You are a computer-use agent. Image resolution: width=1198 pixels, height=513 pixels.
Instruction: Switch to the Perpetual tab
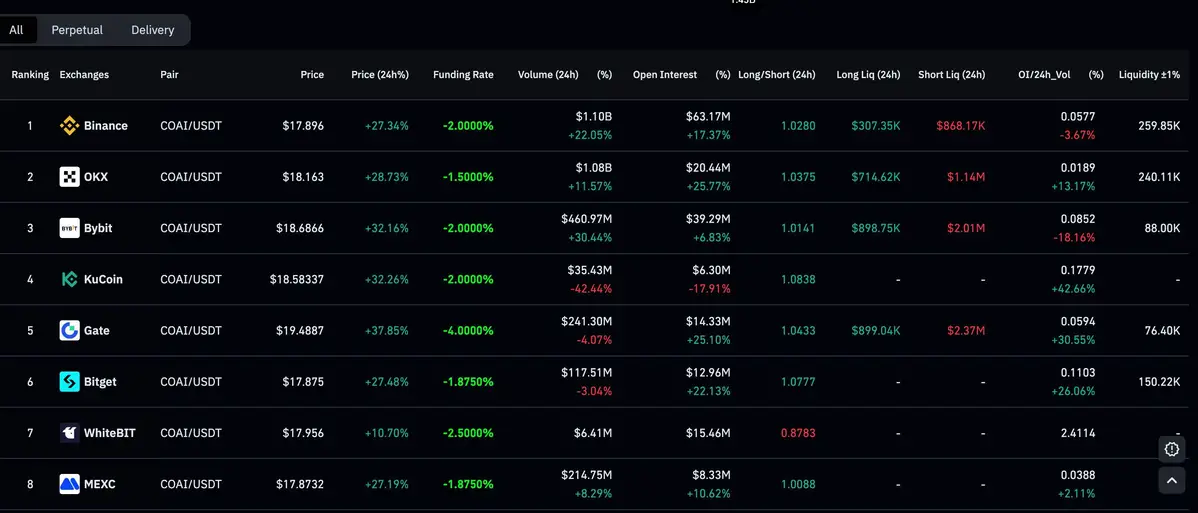coord(77,30)
